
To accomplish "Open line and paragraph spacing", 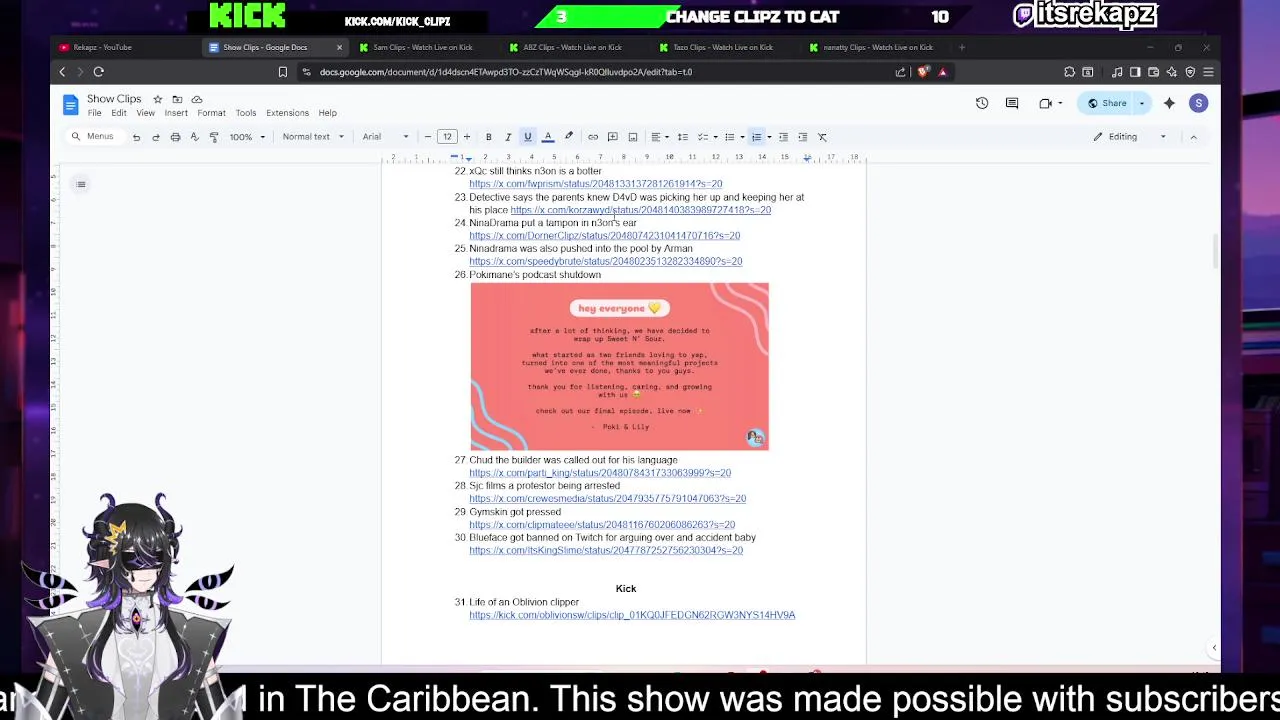I will (x=682, y=137).
